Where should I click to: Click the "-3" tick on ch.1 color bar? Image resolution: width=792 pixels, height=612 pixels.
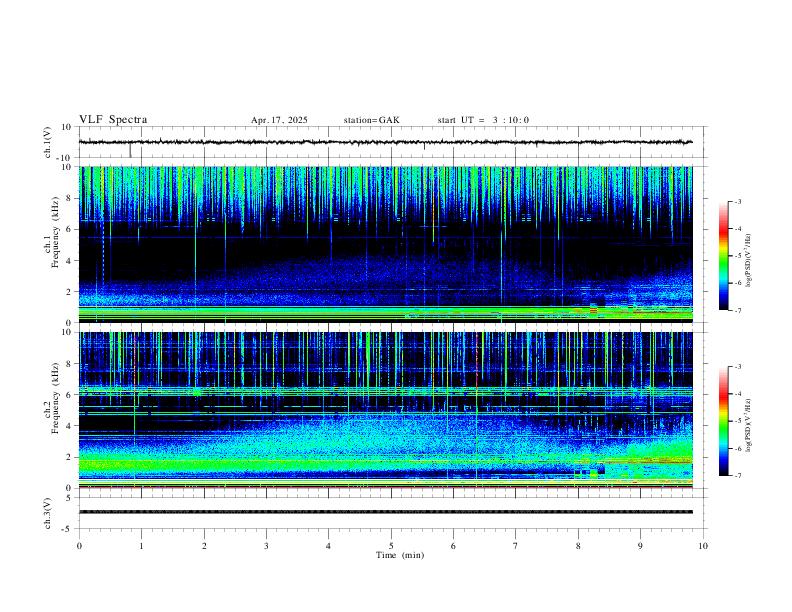(737, 201)
